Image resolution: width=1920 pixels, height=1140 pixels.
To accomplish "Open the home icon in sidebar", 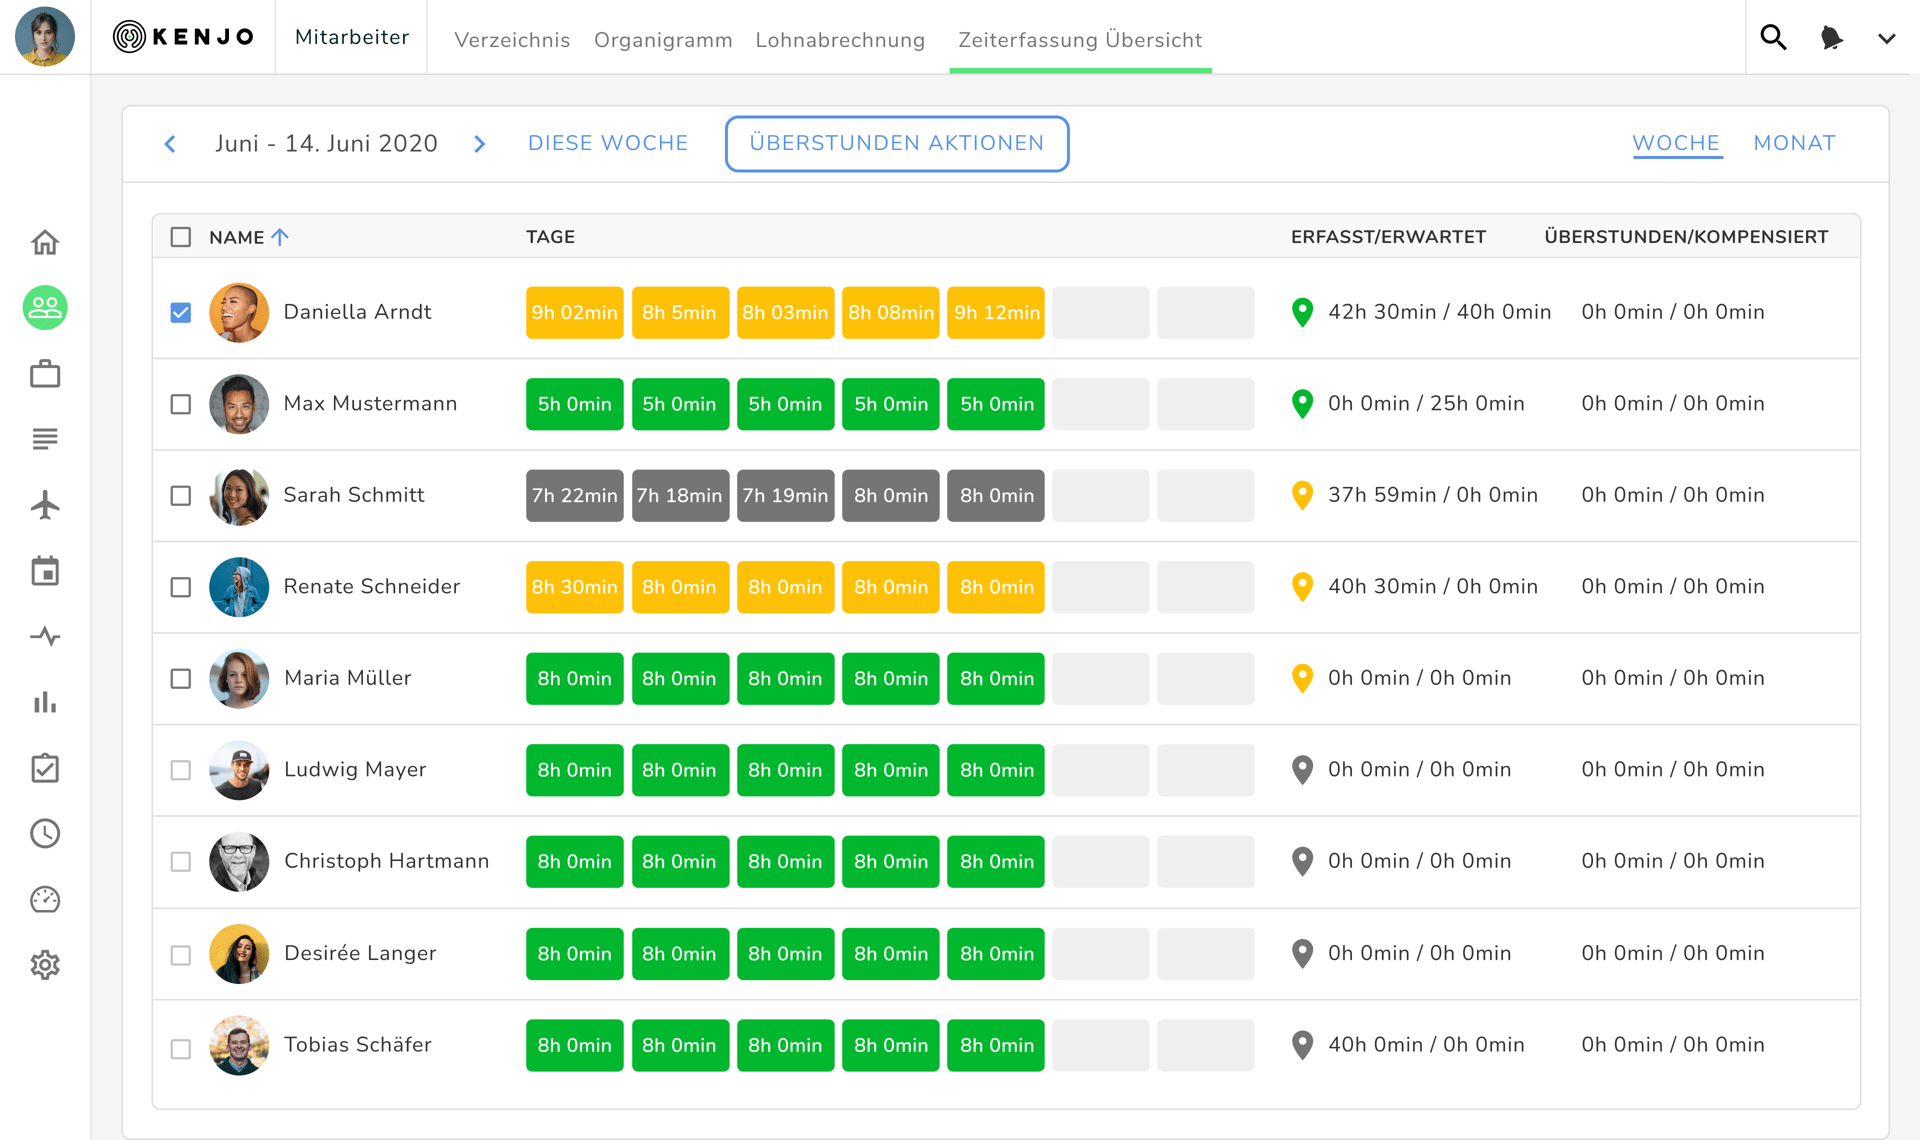I will point(45,242).
